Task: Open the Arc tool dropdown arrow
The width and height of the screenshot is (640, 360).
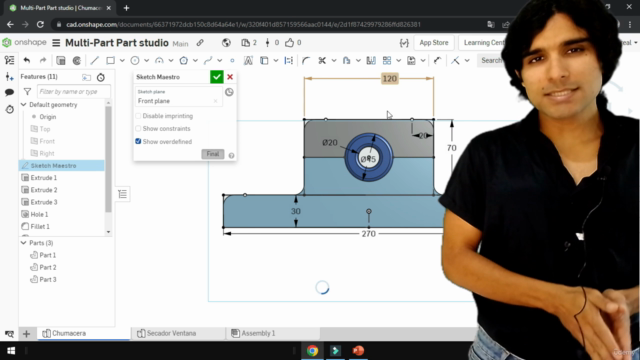Action: point(171,60)
